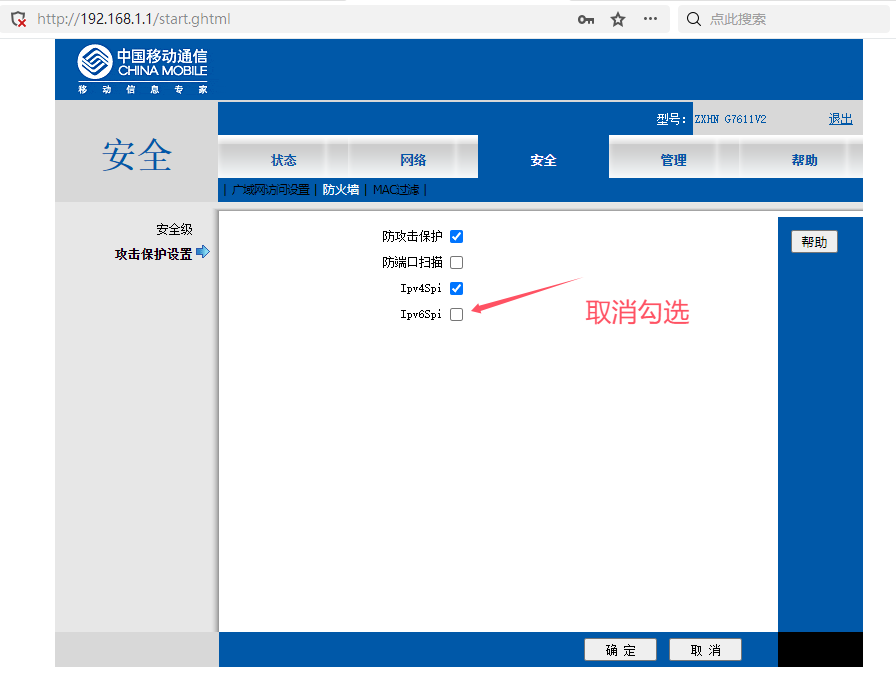Switch to the 状态 tab
The image size is (896, 676).
pos(283,160)
